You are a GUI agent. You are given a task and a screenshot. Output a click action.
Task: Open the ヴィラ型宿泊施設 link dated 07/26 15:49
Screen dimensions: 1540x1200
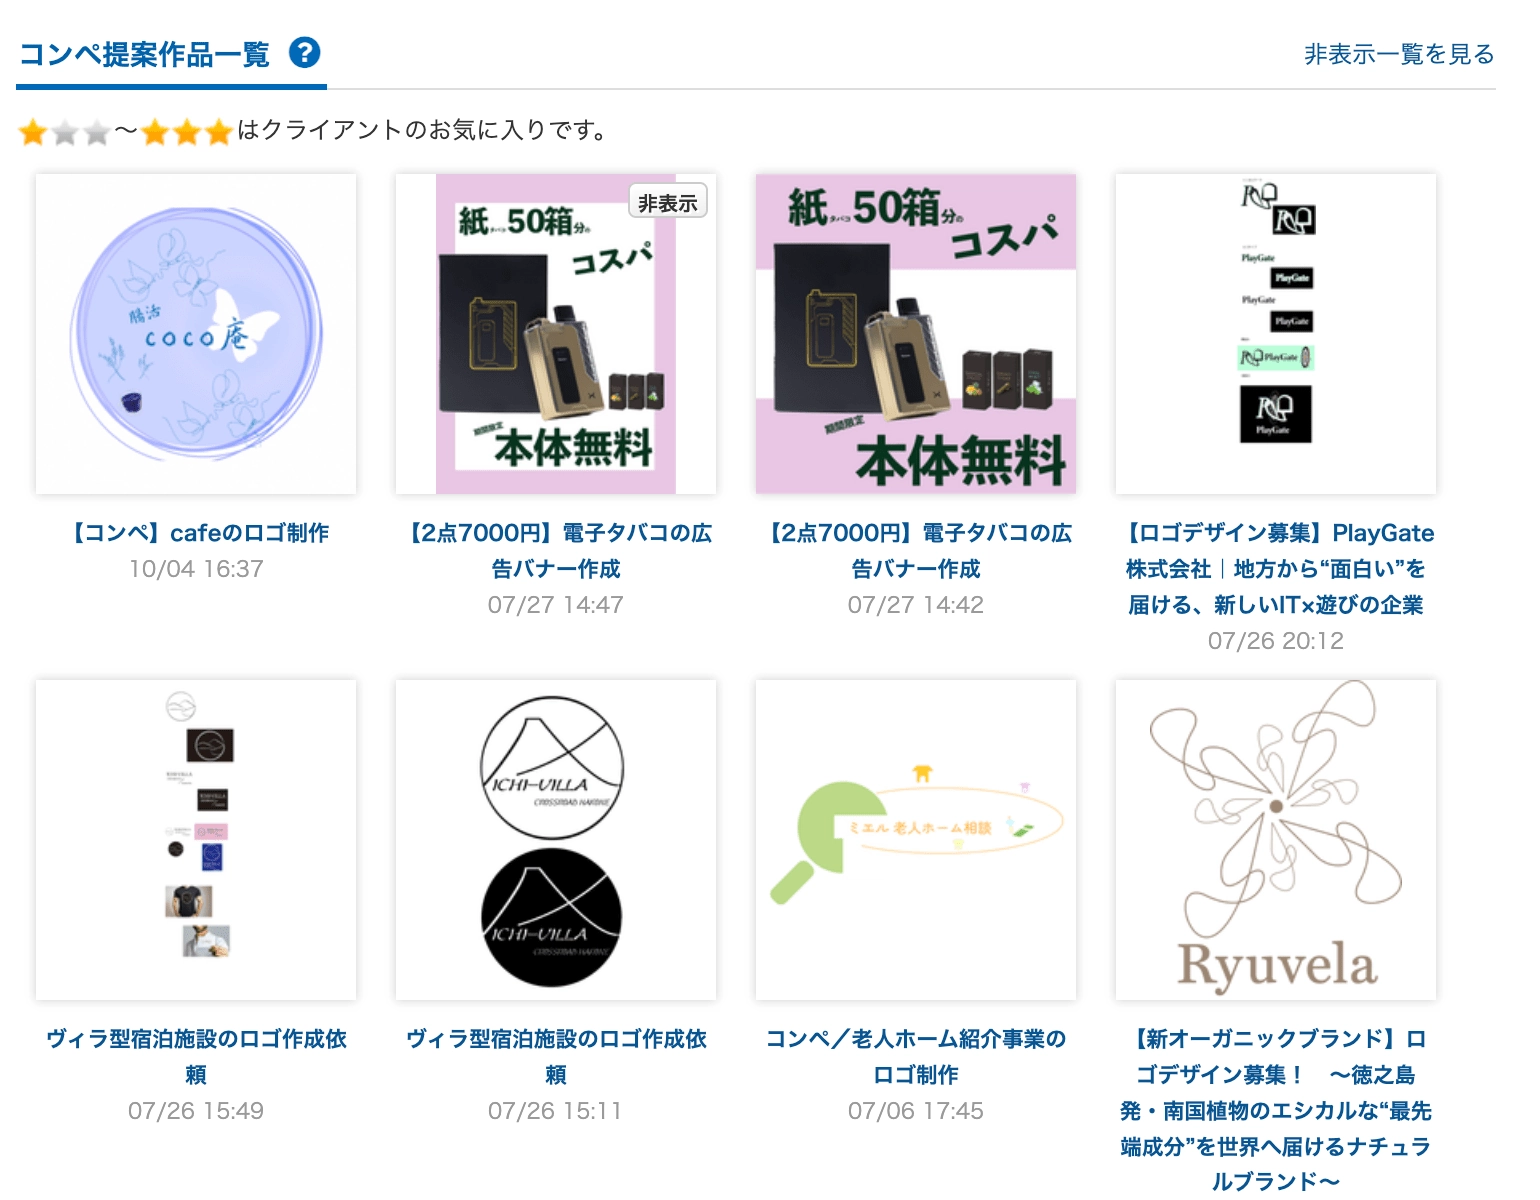[196, 1057]
